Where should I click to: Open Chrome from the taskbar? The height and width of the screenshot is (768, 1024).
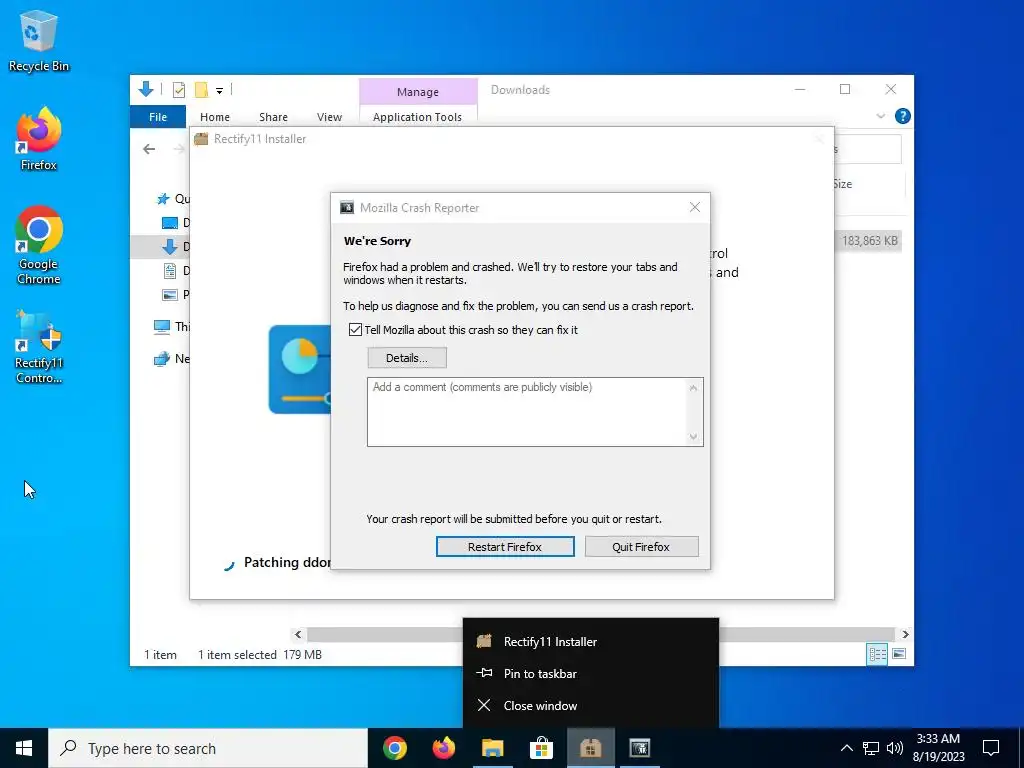click(x=394, y=748)
